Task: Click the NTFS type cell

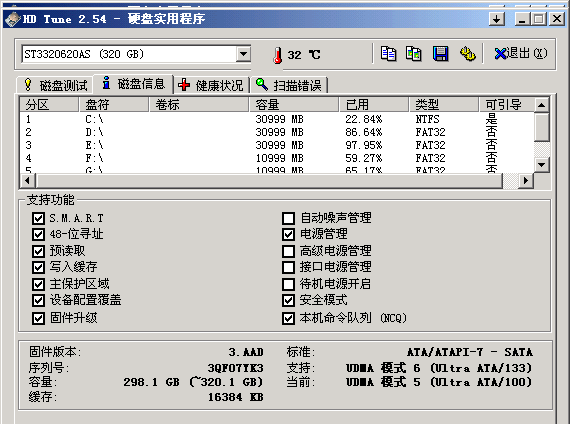Action: pos(427,119)
